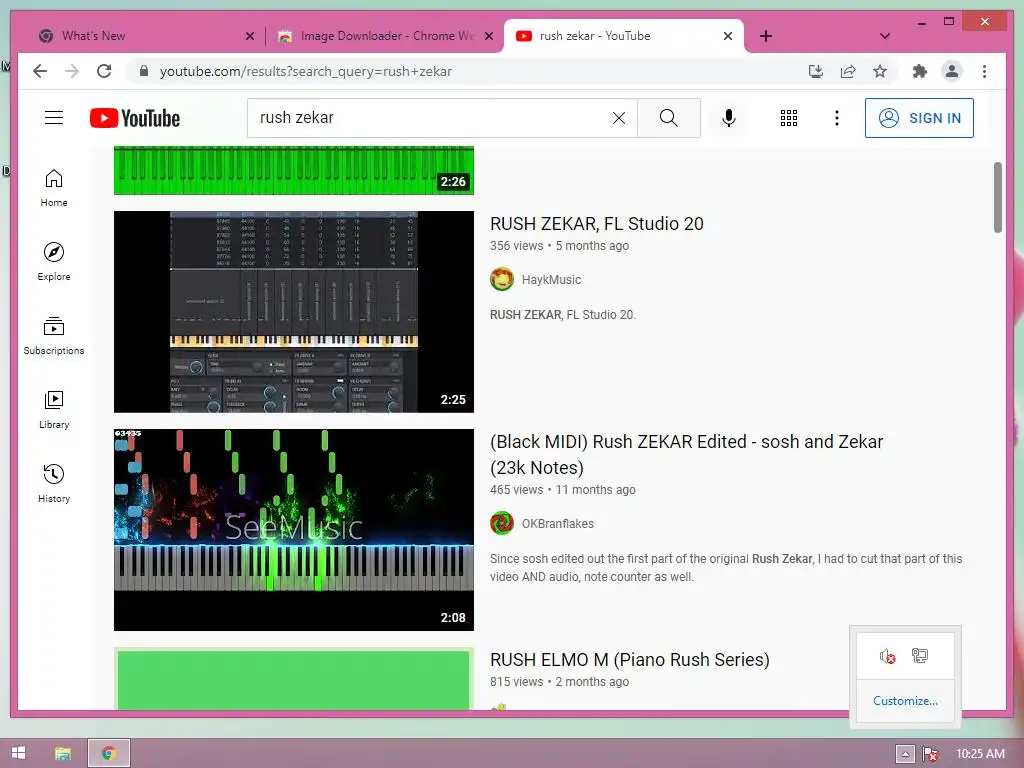This screenshot has height=768, width=1024.
Task: Open the YouTube apps grid icon
Action: tap(789, 118)
